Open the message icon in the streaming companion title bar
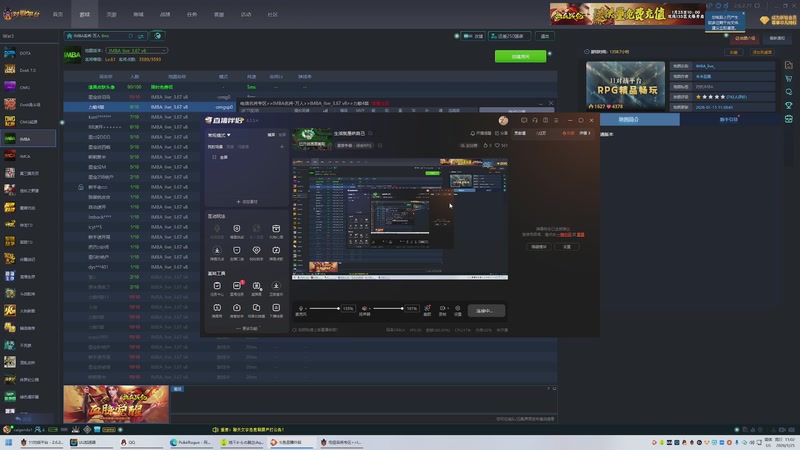Screen dimensions: 800x450 click(524, 120)
